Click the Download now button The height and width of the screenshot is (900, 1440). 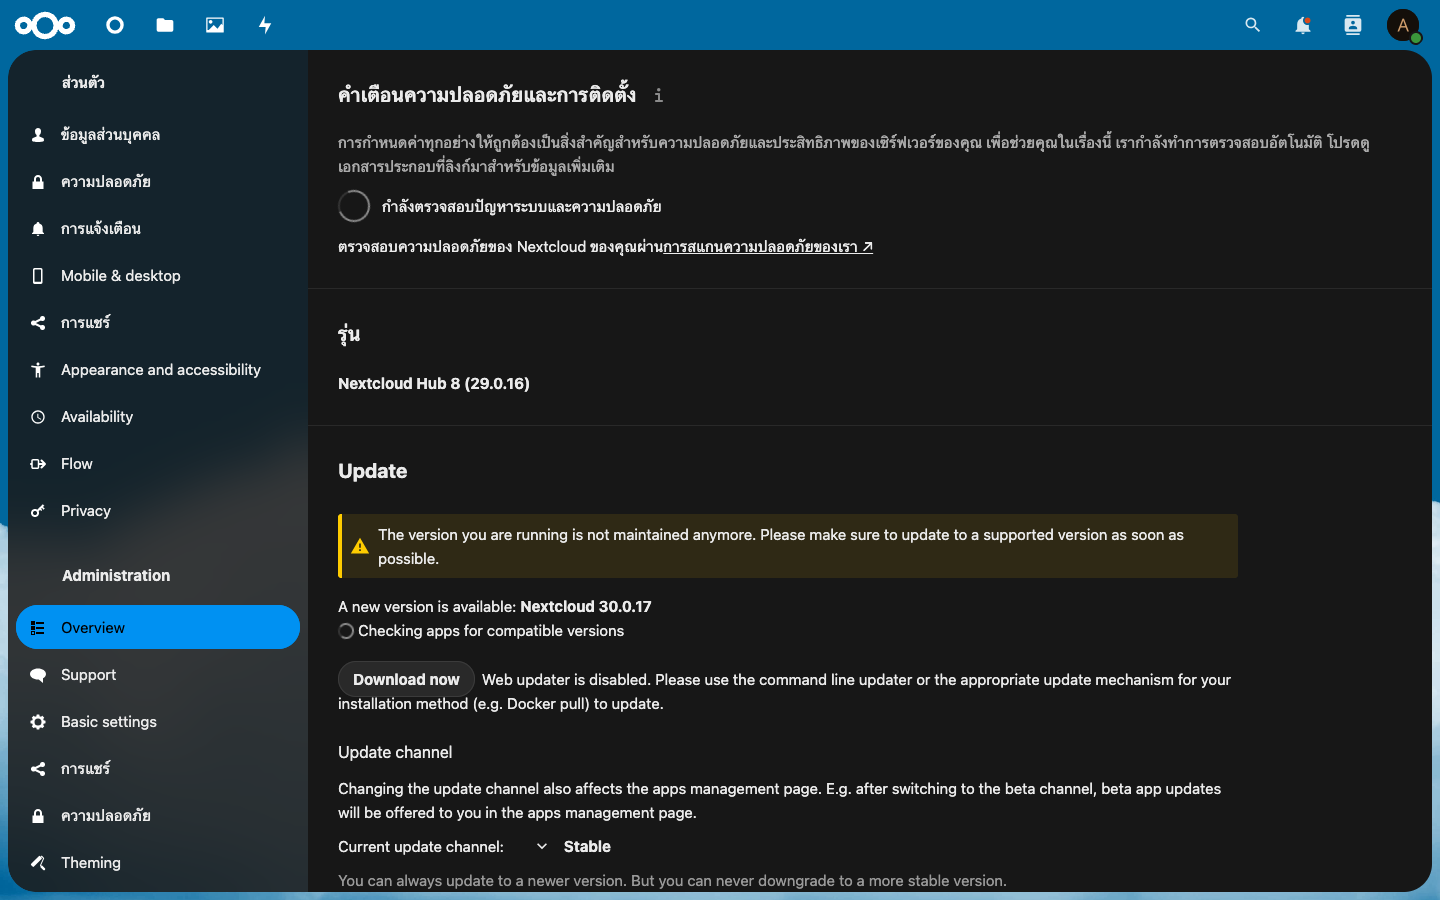click(406, 680)
